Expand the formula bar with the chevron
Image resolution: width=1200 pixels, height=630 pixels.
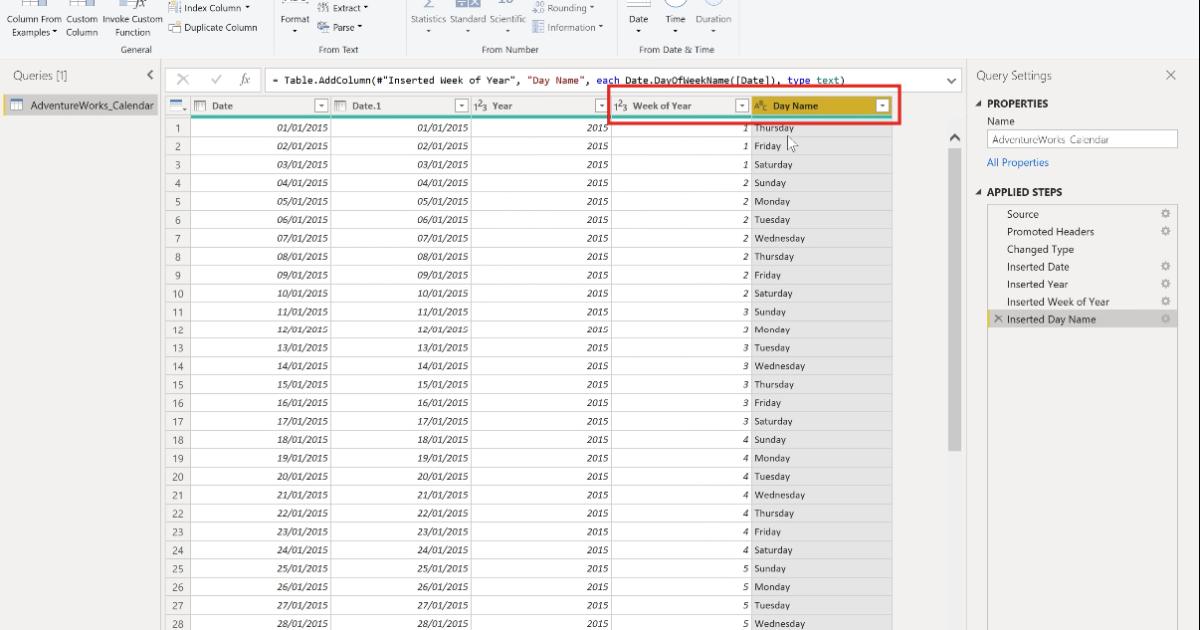click(x=950, y=80)
